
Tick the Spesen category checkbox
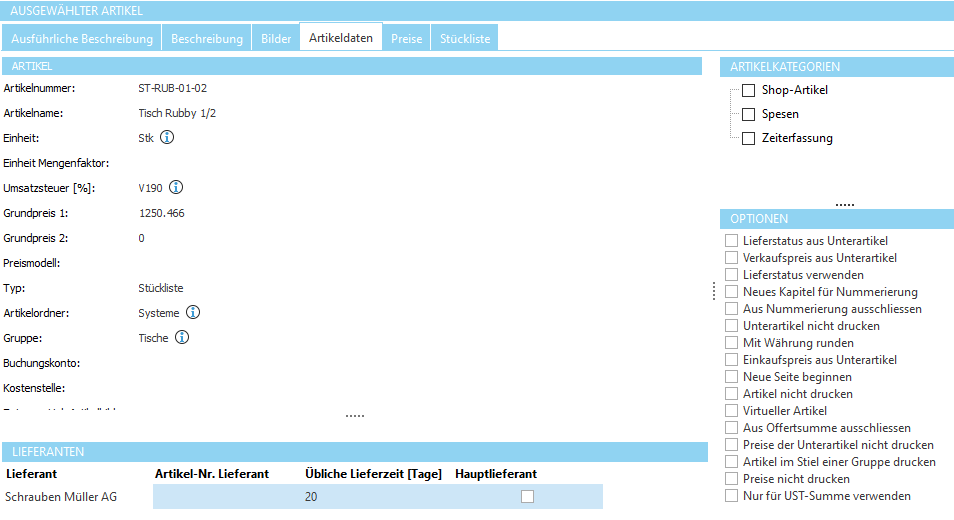pyautogui.click(x=748, y=114)
